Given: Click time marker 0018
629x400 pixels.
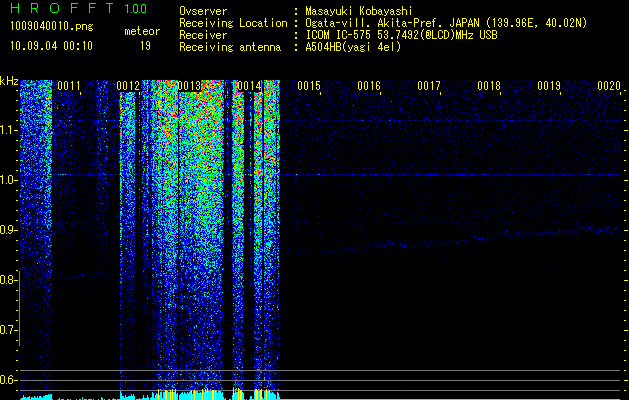Looking at the screenshot, I should 489,86.
